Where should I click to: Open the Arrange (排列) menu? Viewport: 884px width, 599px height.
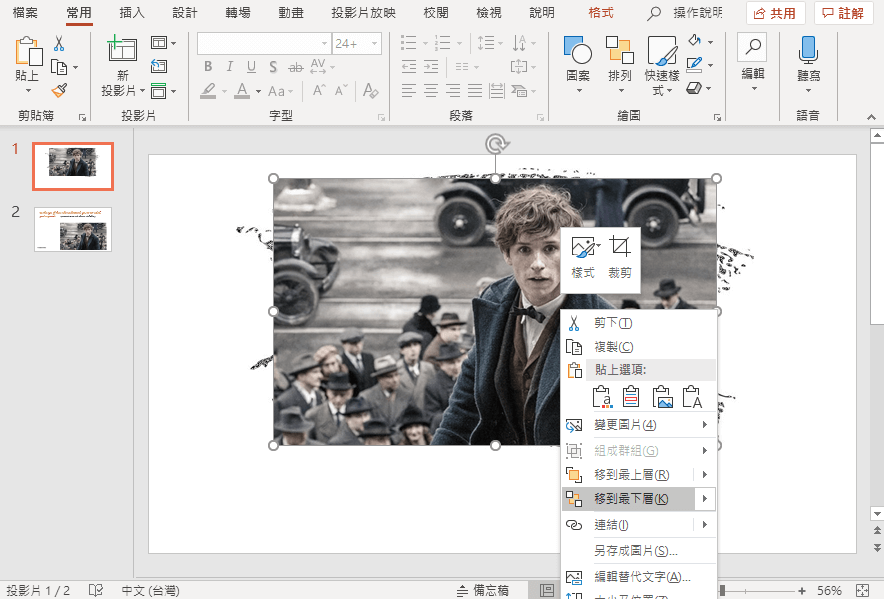tap(620, 65)
